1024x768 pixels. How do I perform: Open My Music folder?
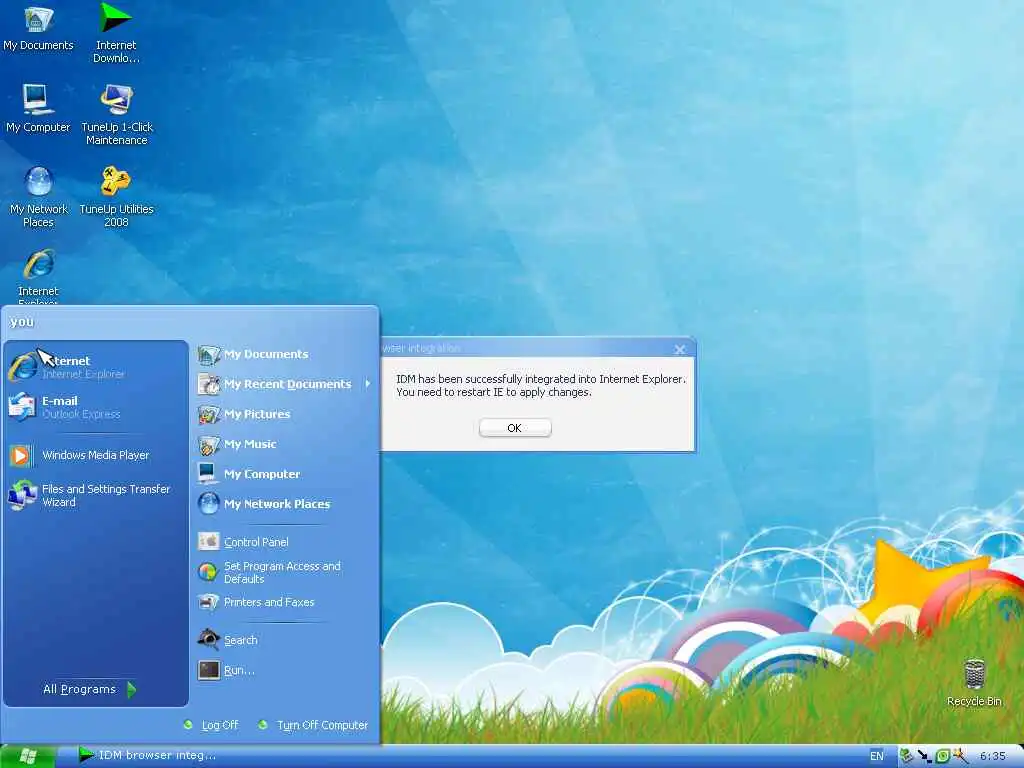285,444
